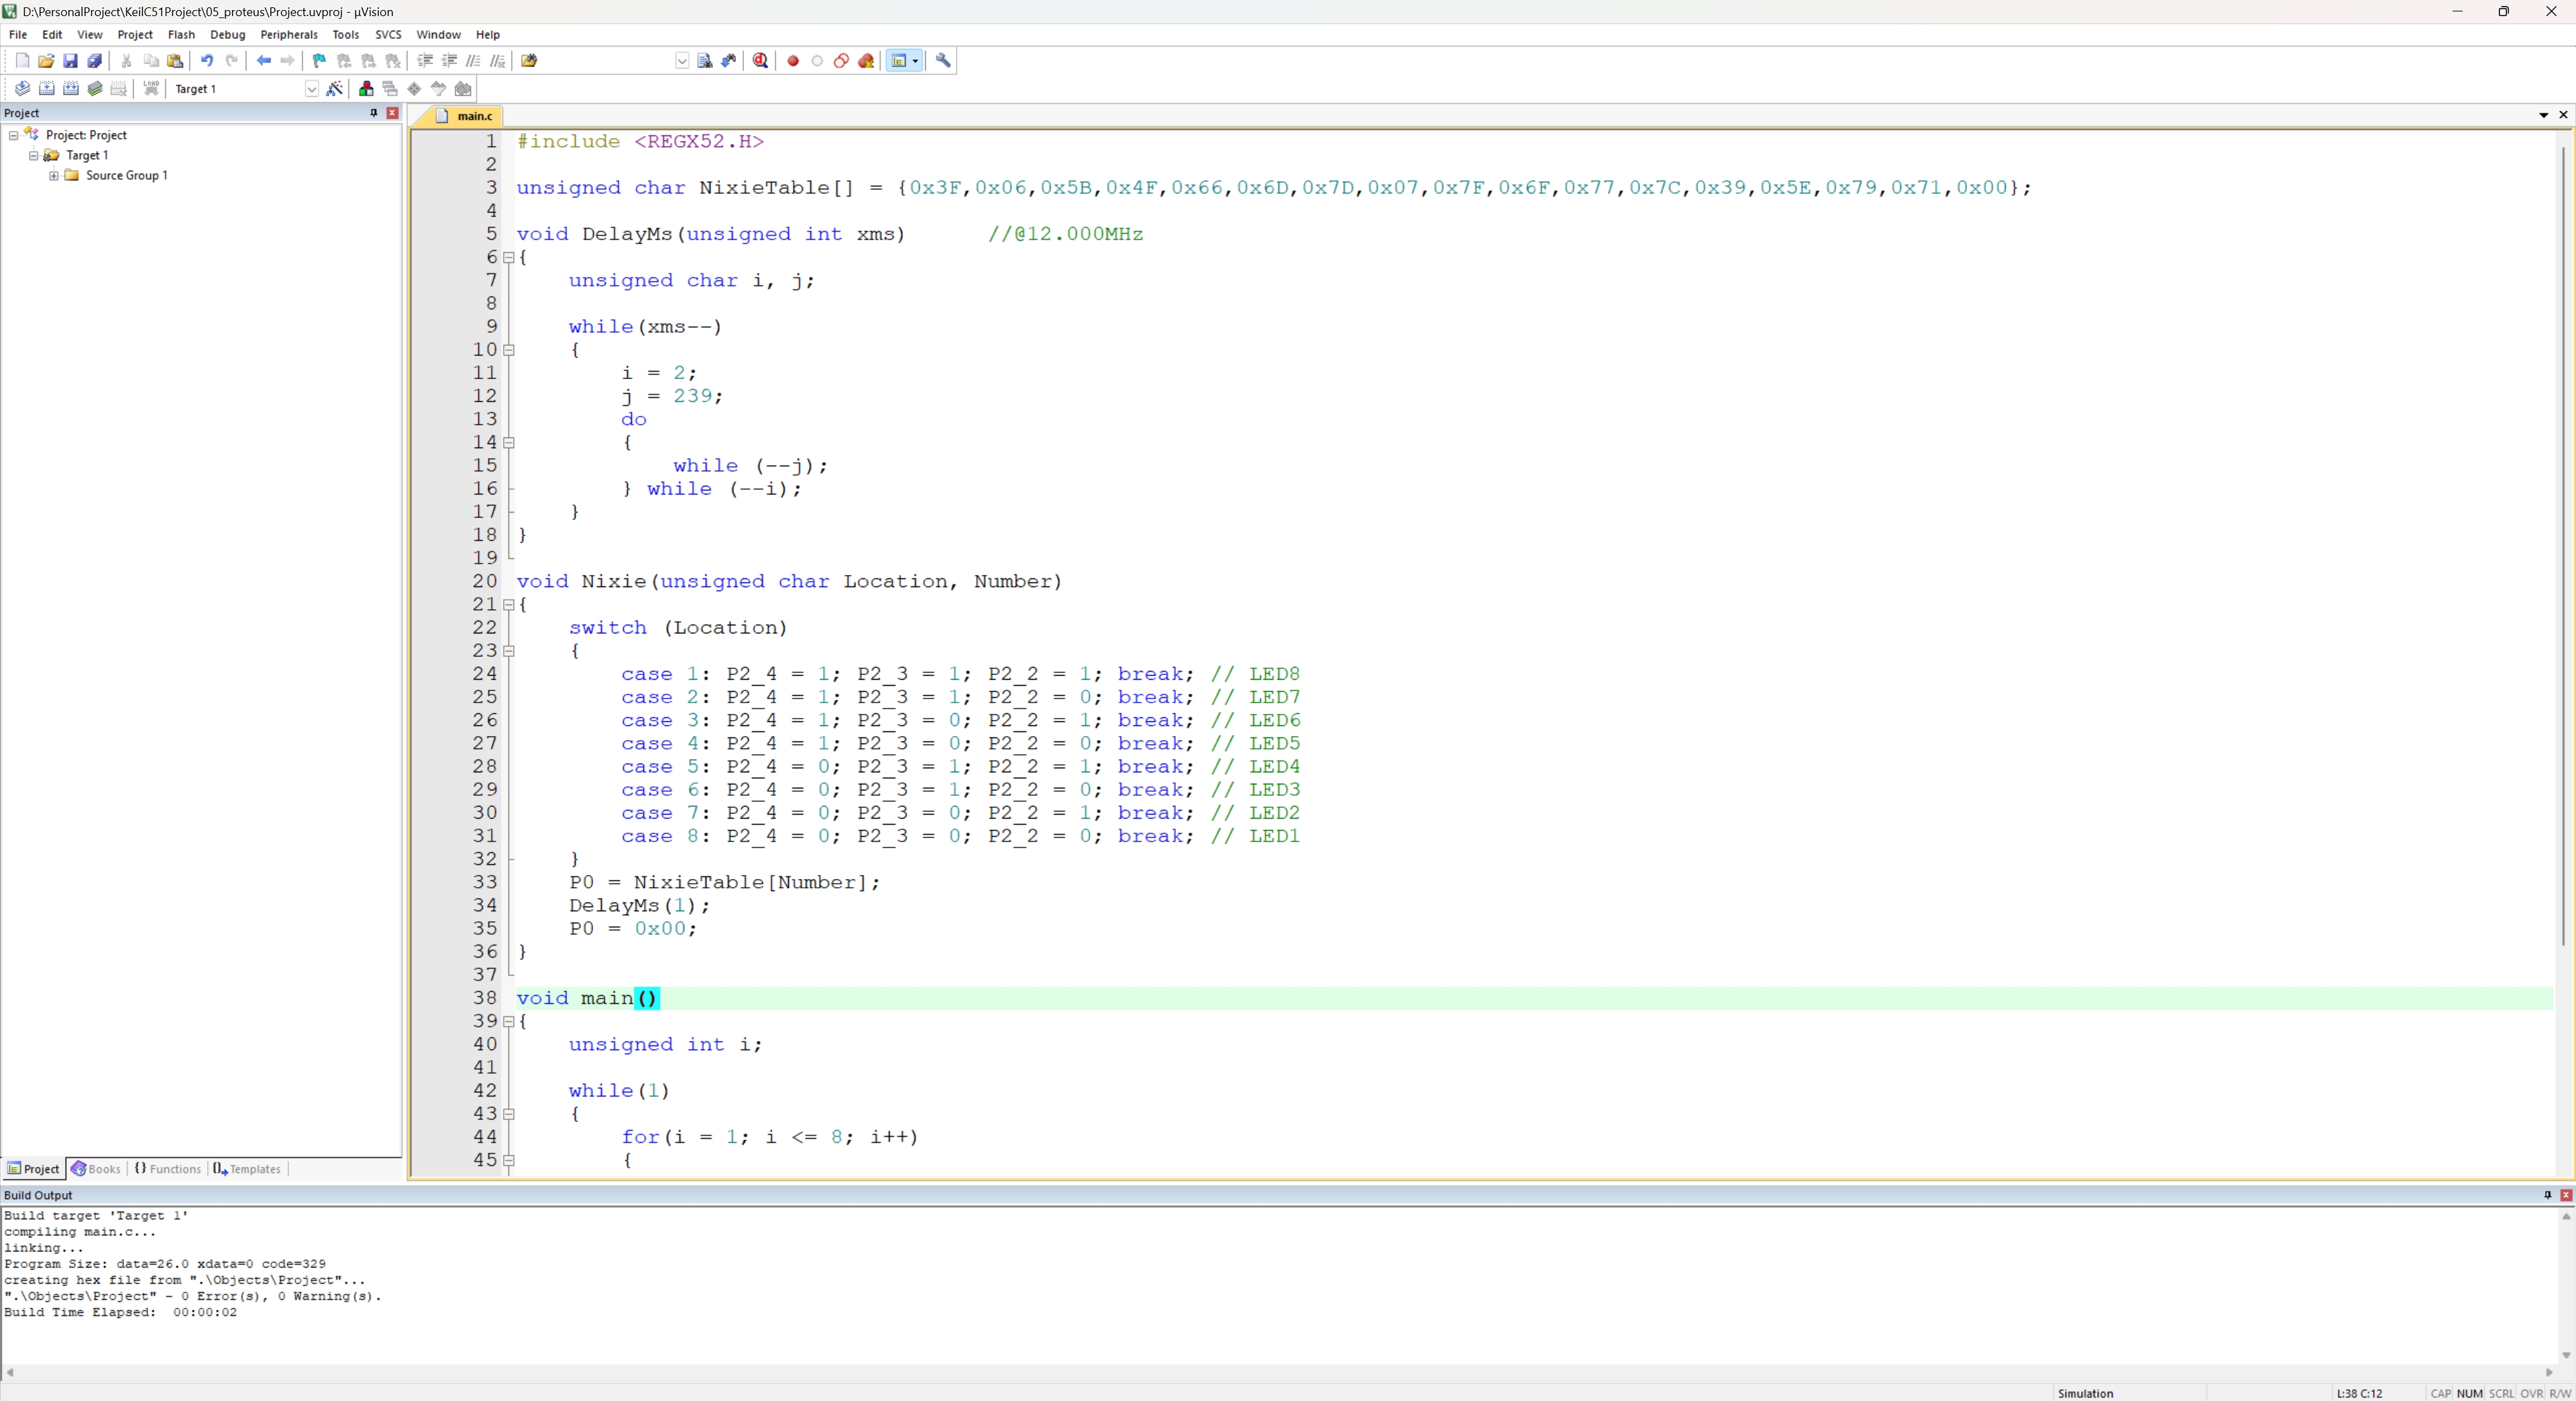This screenshot has height=1401, width=2576.
Task: Switch to the Functions panel tab
Action: (168, 1169)
